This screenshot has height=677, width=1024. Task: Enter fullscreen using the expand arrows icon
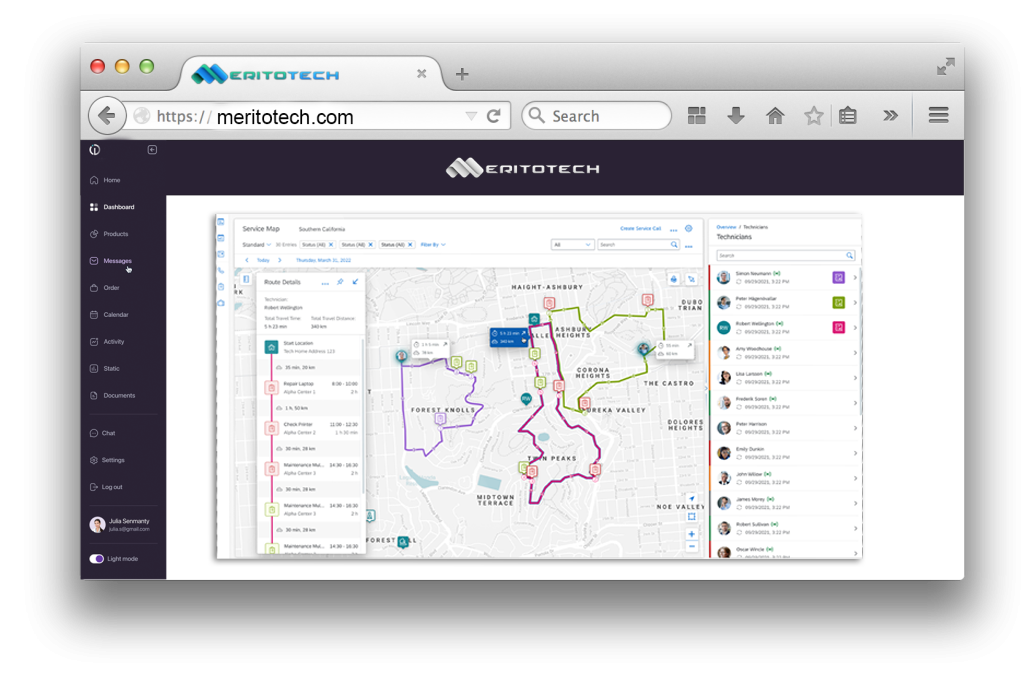pyautogui.click(x=946, y=67)
